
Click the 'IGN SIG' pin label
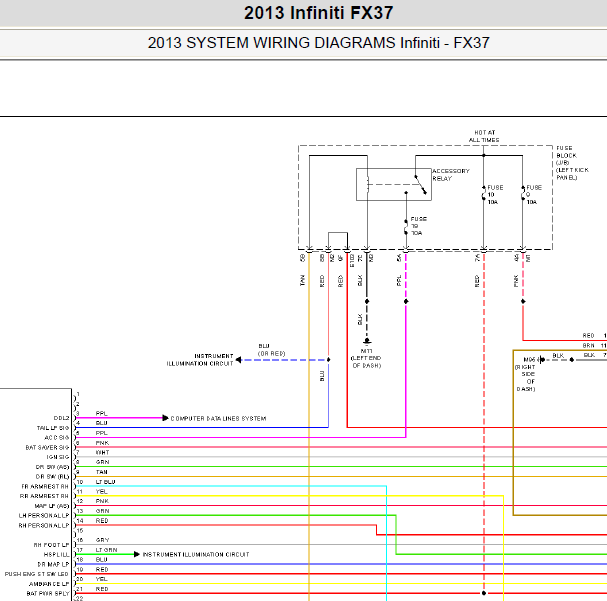(58, 457)
